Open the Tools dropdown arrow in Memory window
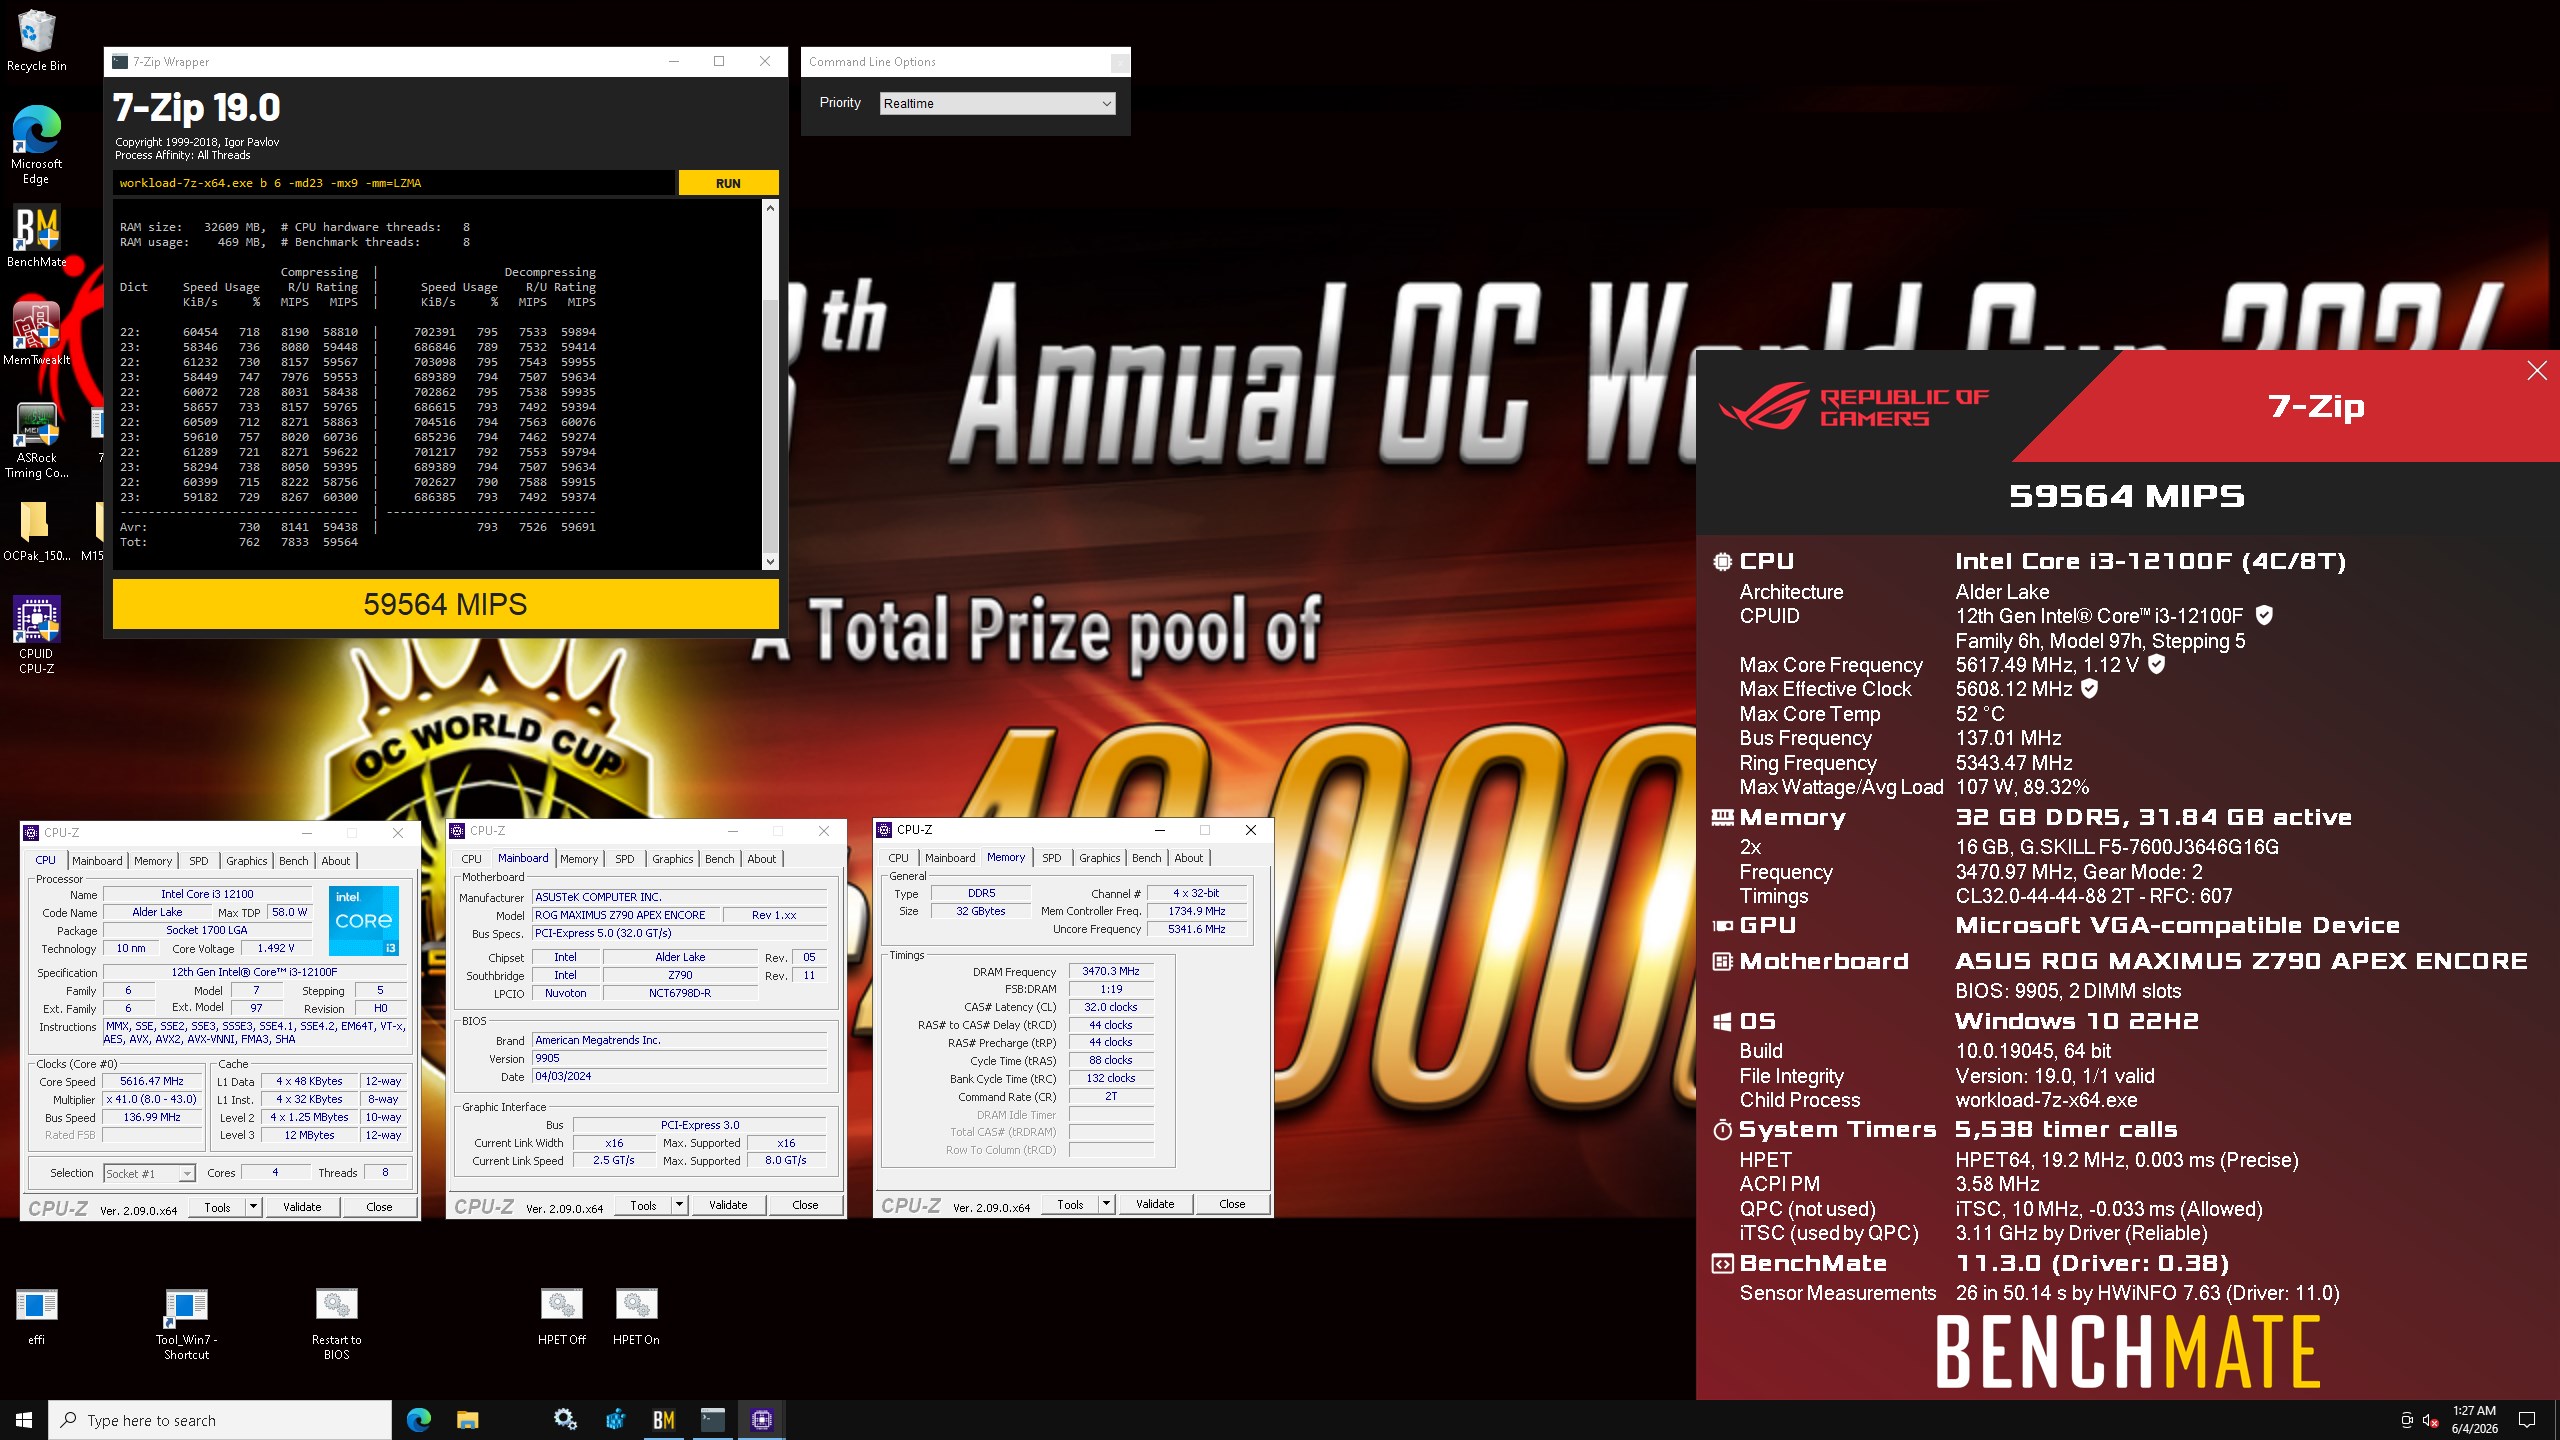Screen dimensions: 2560x1440 (1106, 1204)
